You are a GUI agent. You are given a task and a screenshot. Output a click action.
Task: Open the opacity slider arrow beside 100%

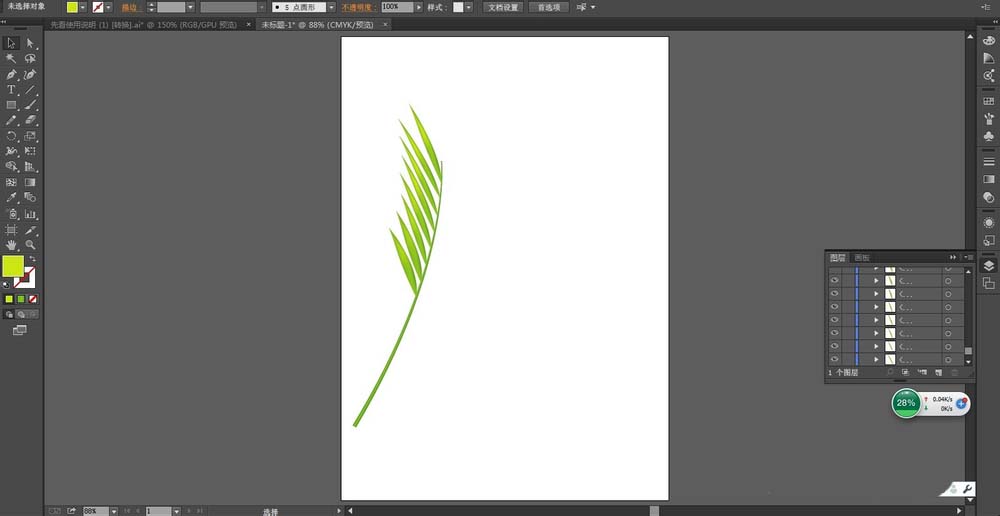pos(418,7)
